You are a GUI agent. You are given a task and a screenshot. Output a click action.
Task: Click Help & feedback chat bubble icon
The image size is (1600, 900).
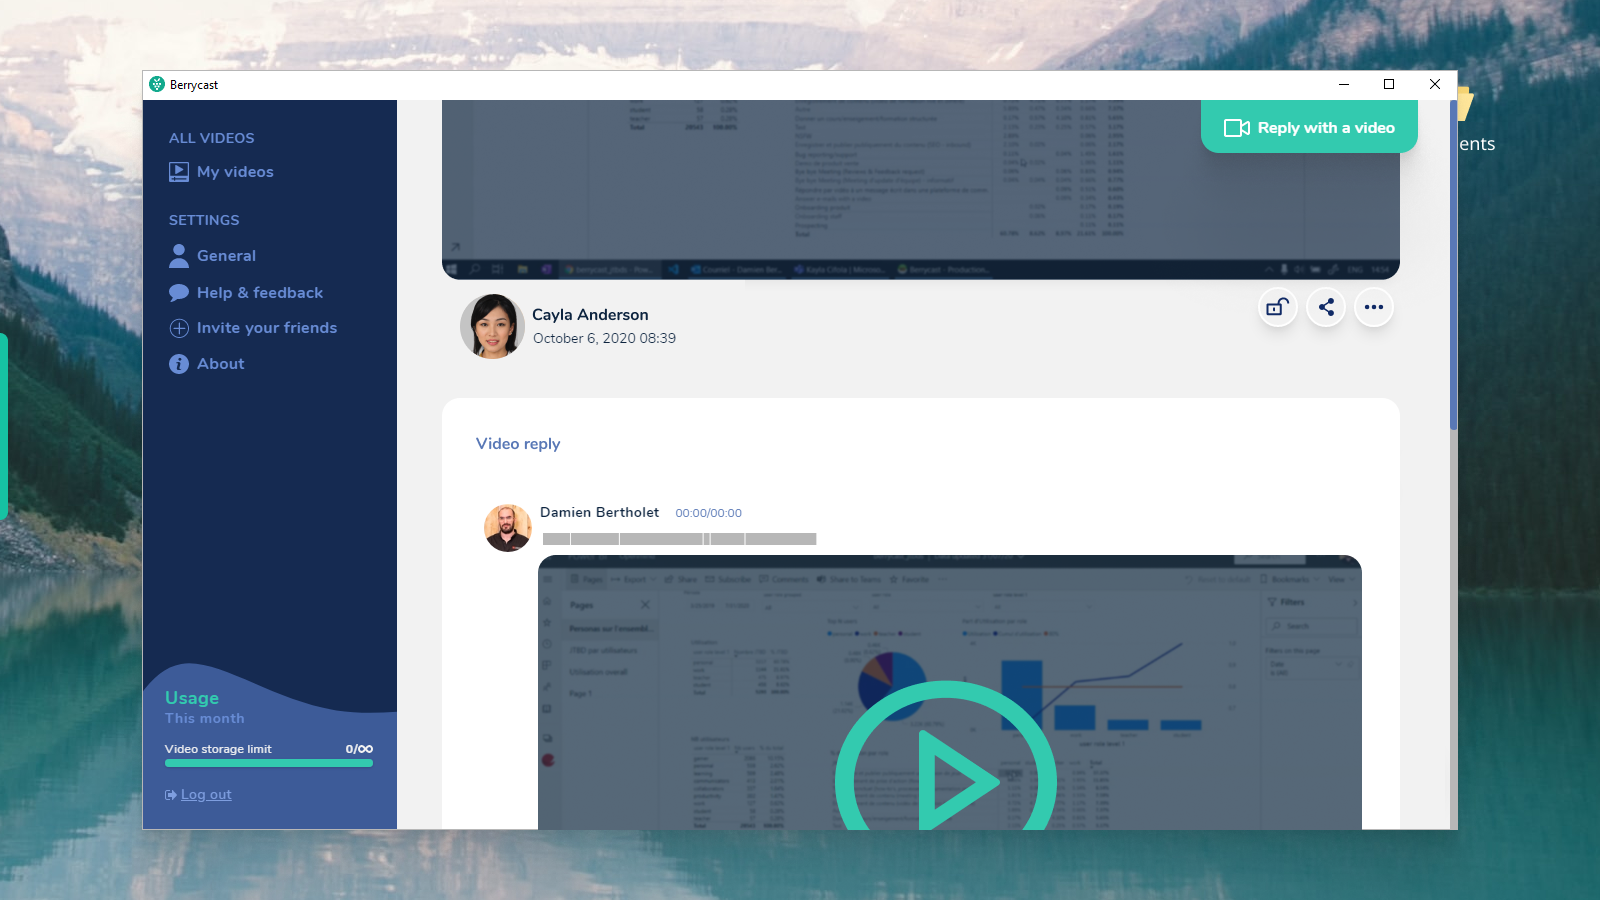[179, 293]
